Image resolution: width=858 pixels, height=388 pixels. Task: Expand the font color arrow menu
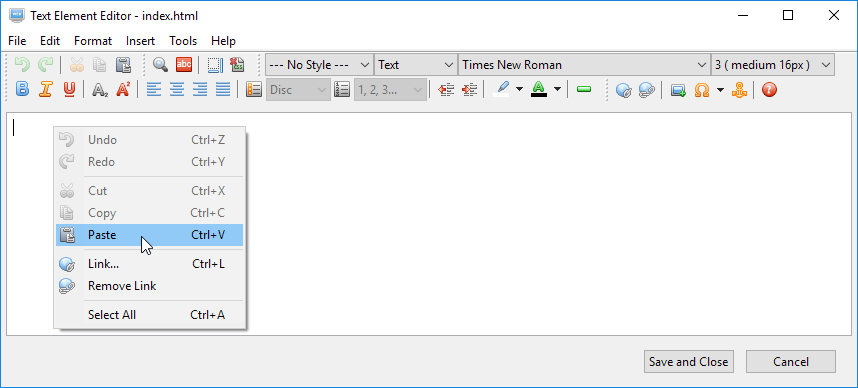pos(557,89)
